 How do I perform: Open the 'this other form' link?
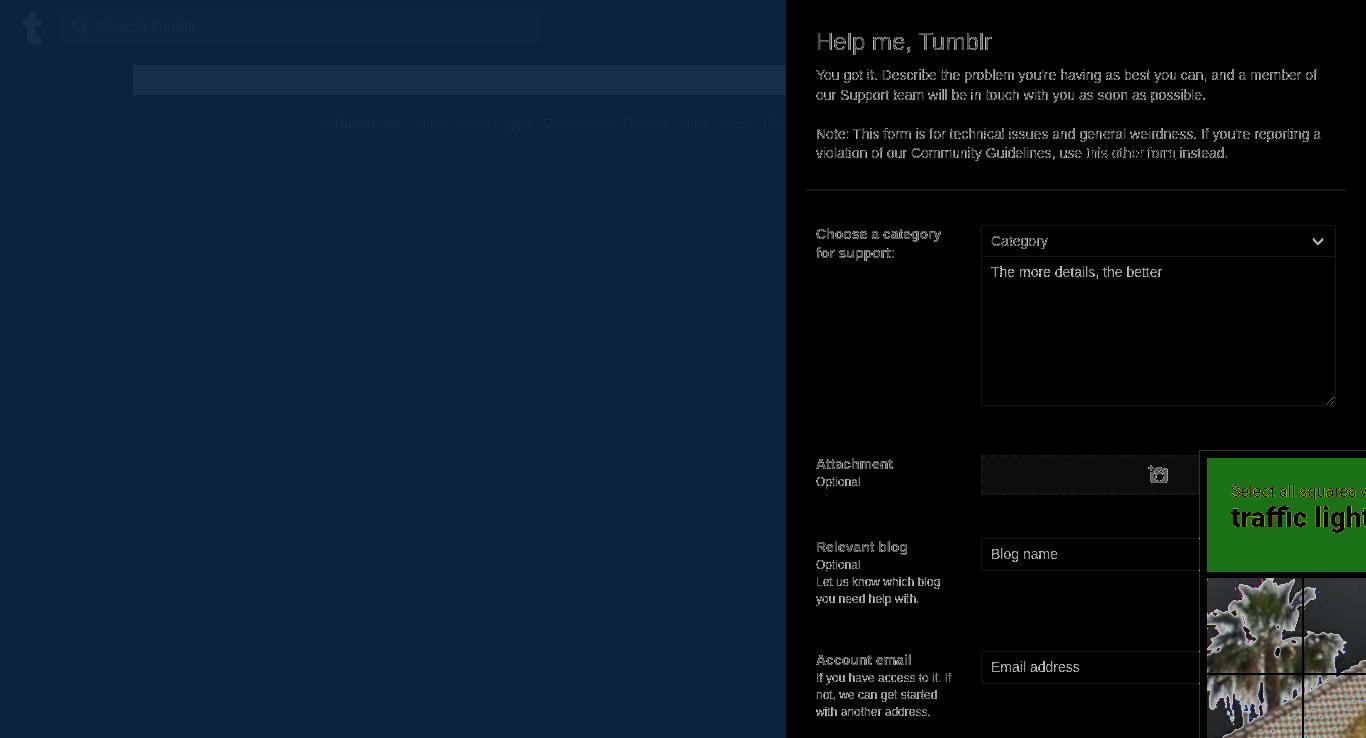1130,153
